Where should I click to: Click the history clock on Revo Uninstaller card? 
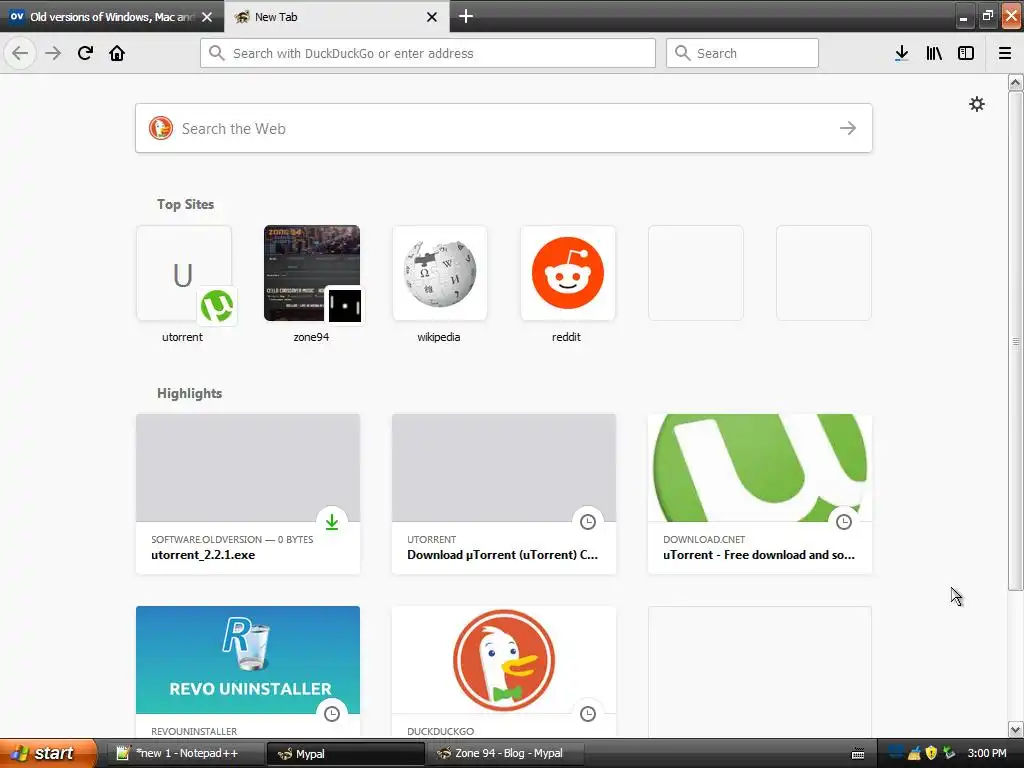pos(332,714)
